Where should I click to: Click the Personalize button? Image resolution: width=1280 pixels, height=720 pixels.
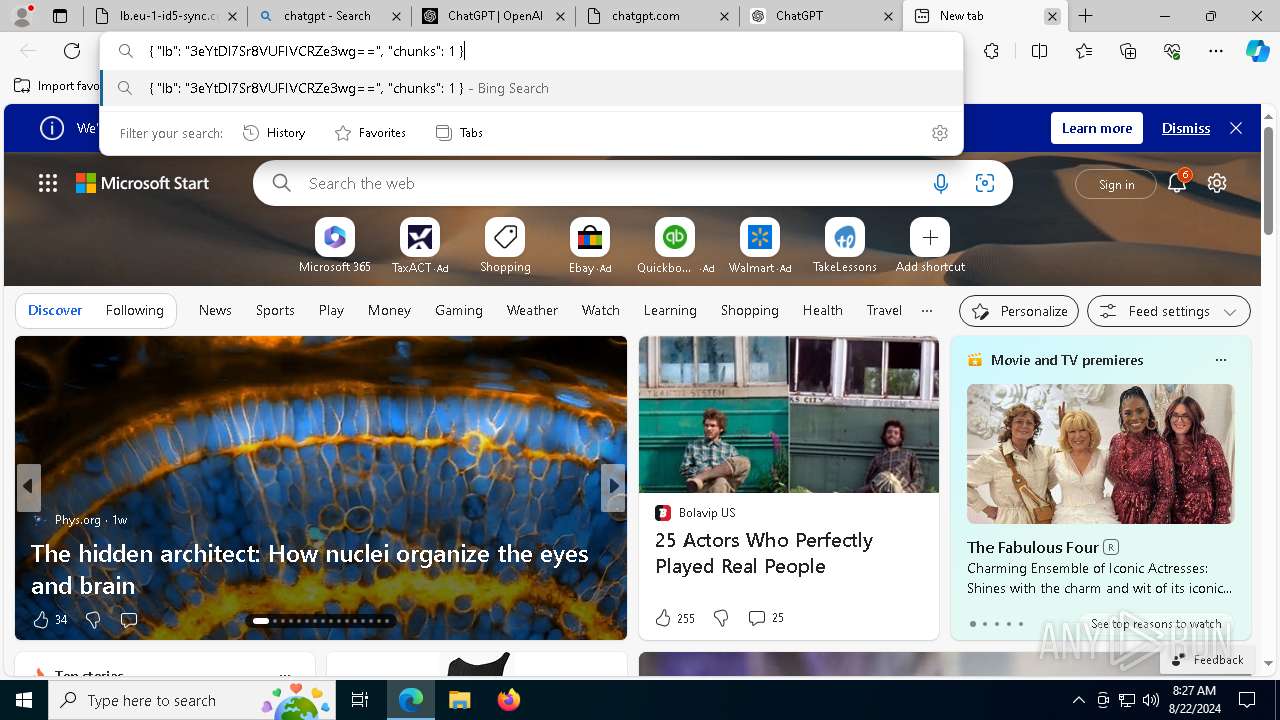pyautogui.click(x=1019, y=311)
